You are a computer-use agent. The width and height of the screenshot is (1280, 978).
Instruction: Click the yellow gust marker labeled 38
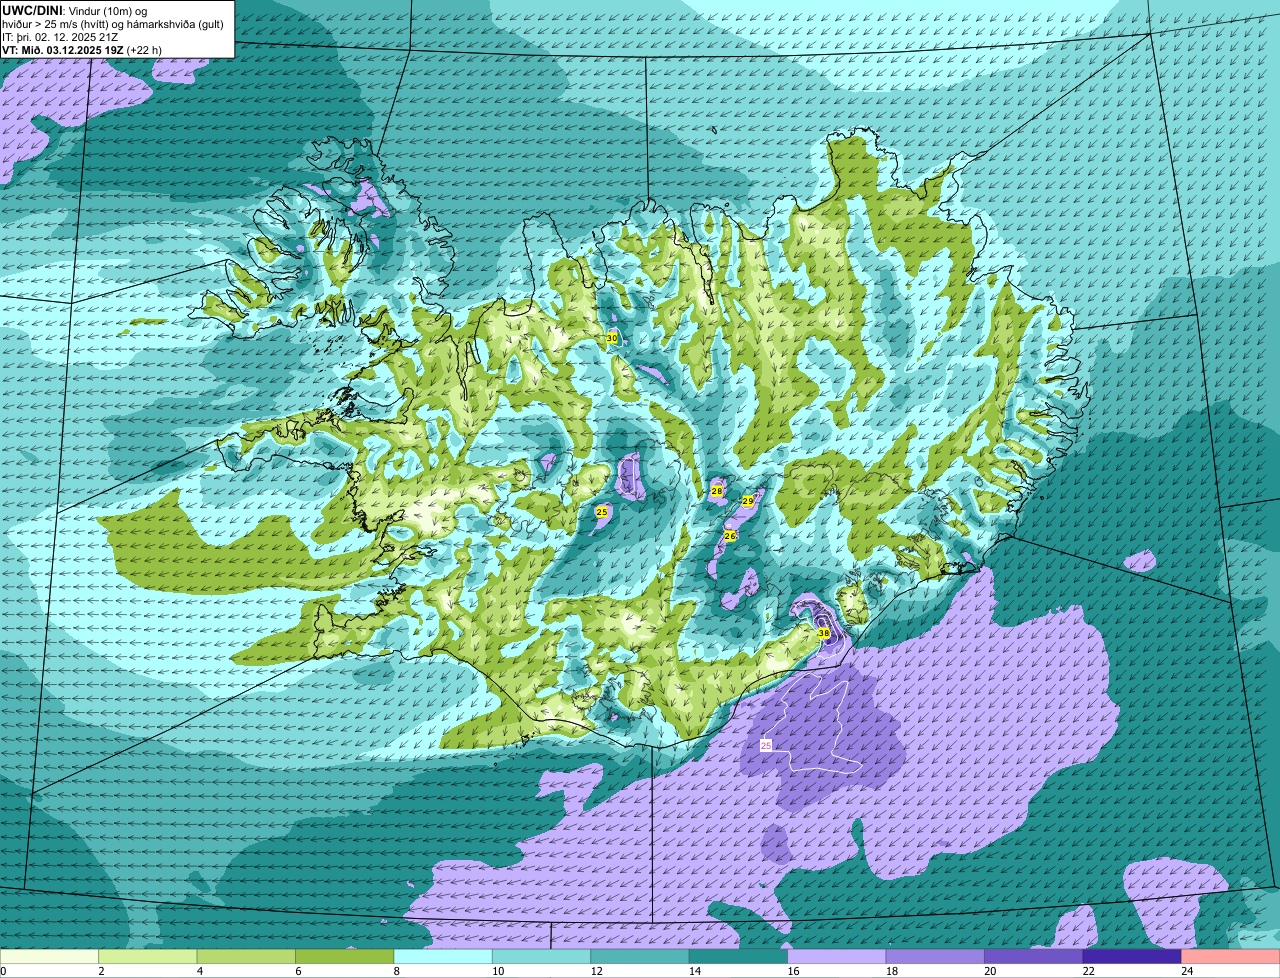pos(824,633)
